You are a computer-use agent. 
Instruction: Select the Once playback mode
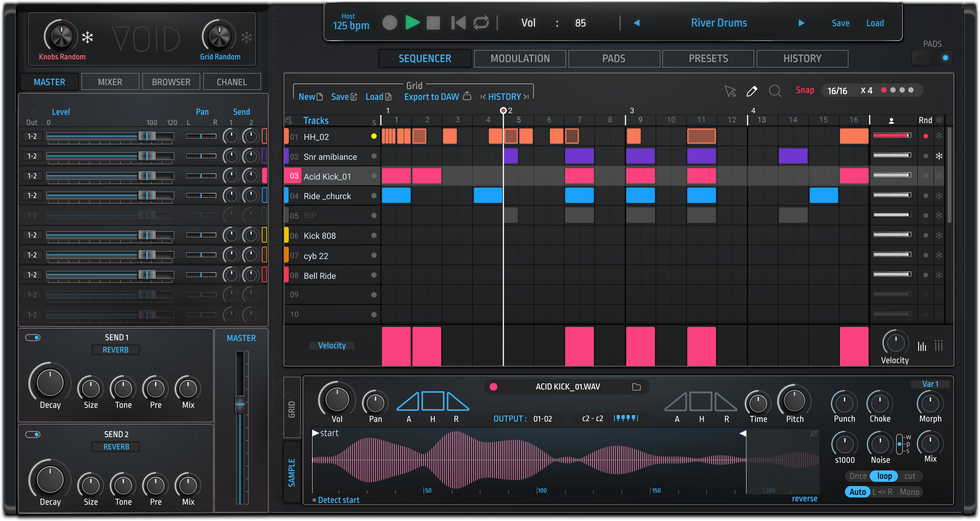857,477
